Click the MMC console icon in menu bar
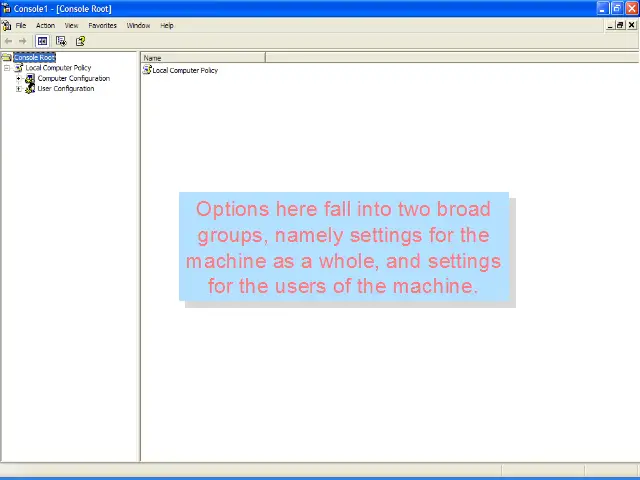Image resolution: width=640 pixels, height=480 pixels. click(7, 26)
